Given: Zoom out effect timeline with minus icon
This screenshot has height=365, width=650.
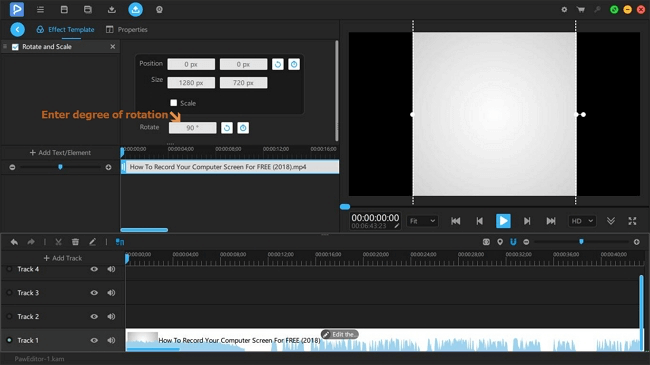Looking at the screenshot, I should (x=12, y=167).
